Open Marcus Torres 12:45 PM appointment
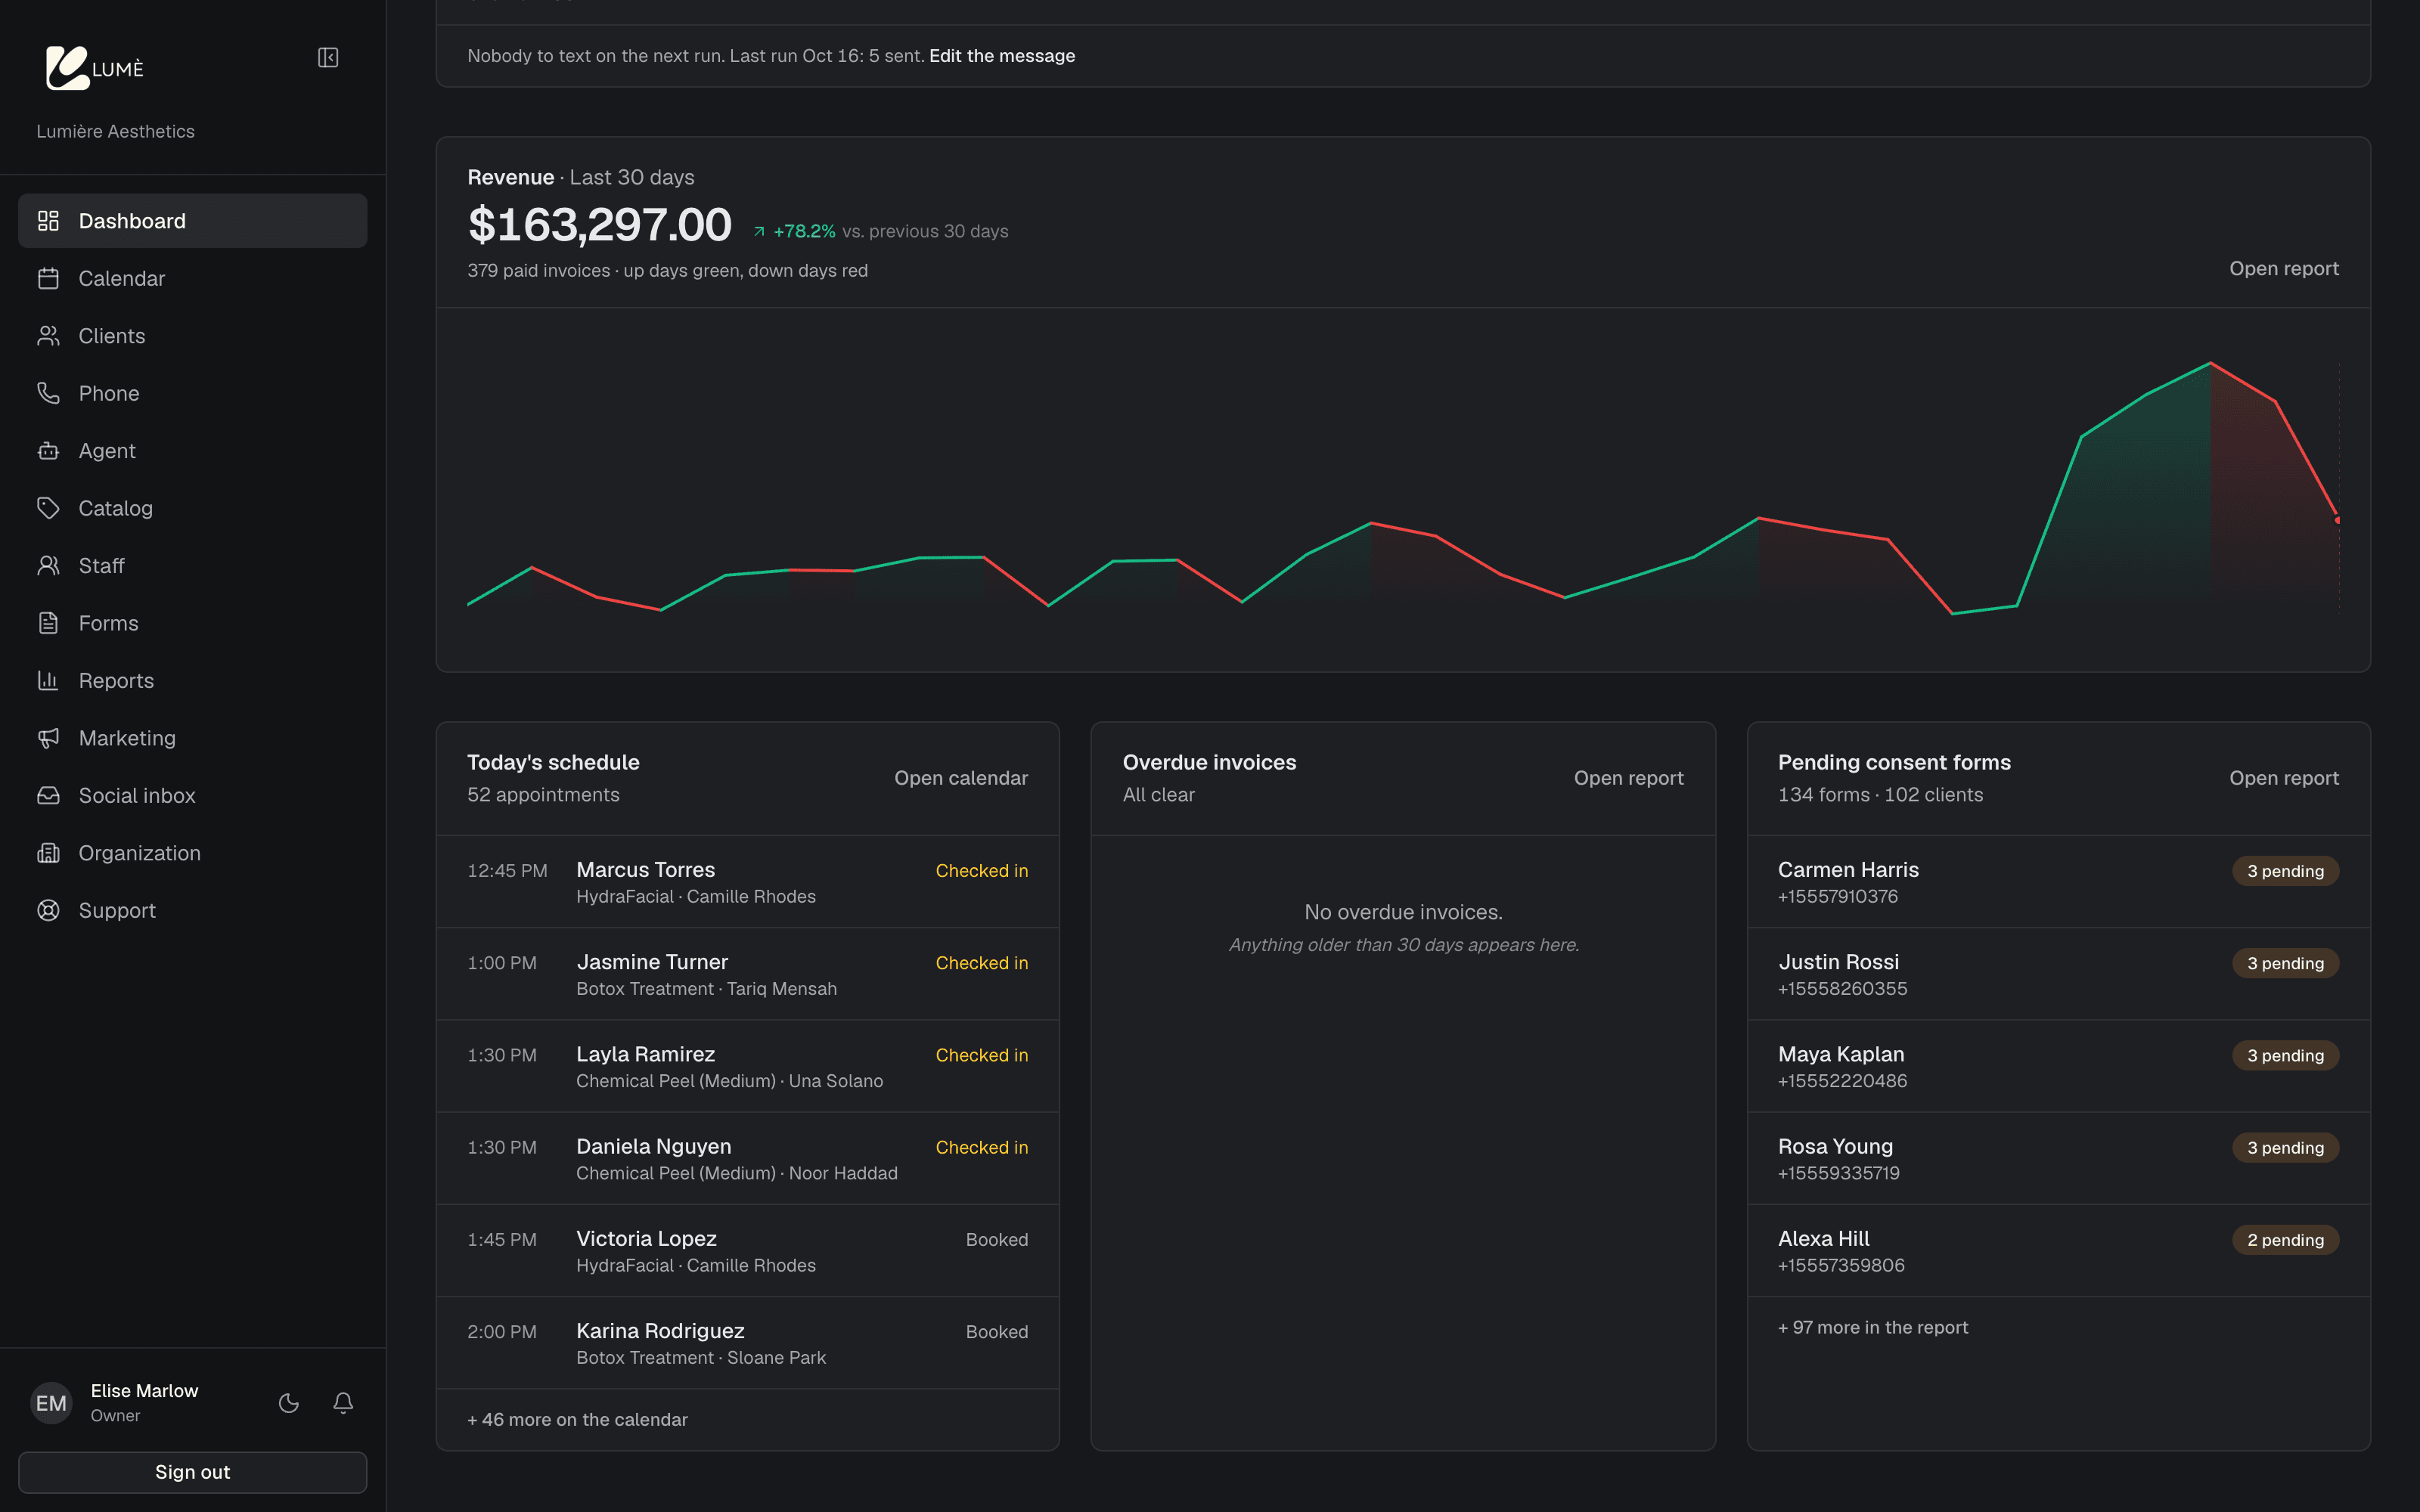The width and height of the screenshot is (2420, 1512). (748, 882)
